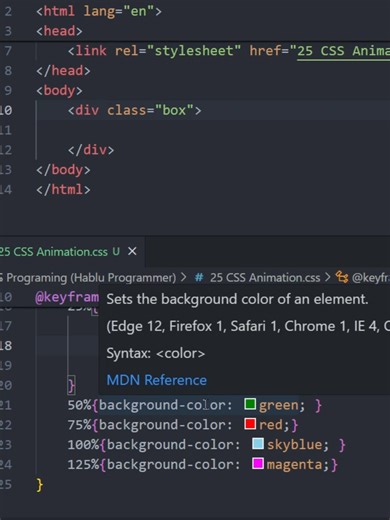The image size is (390, 520).
Task: Open breadcrumb '25 CSS Animation.css'
Action: (x=265, y=278)
